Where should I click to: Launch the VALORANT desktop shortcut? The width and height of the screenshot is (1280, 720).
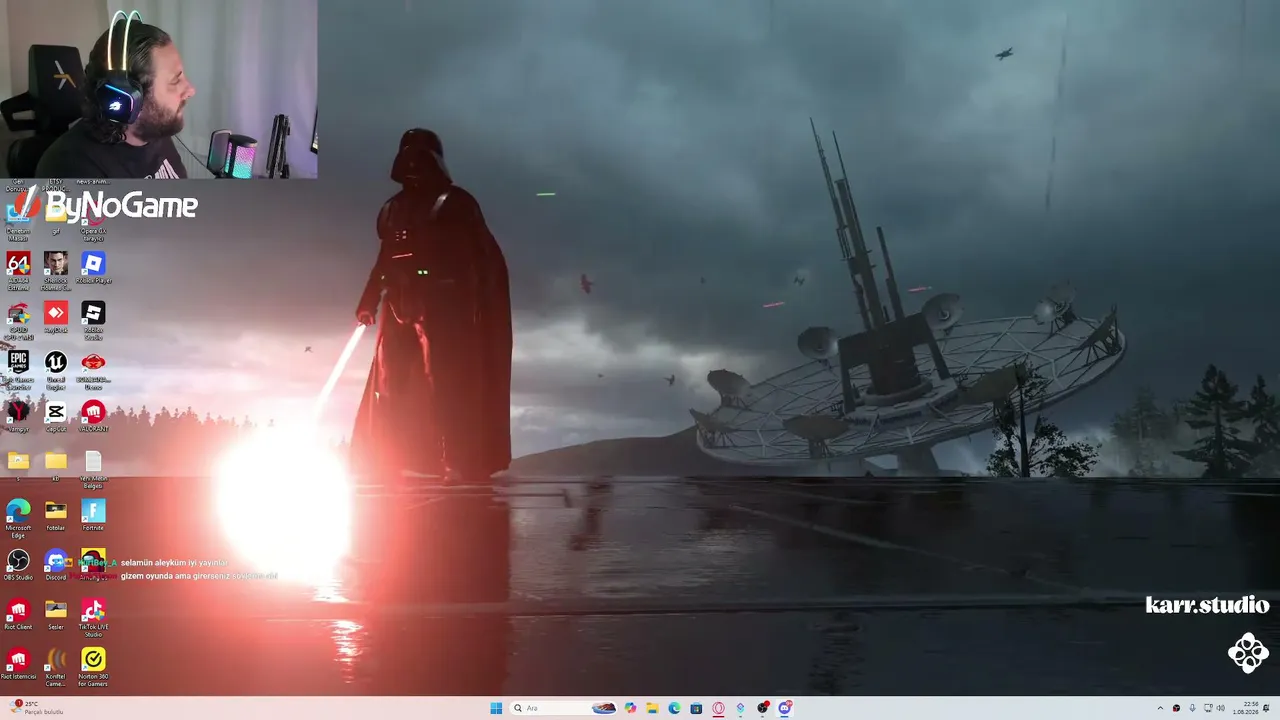(x=93, y=416)
